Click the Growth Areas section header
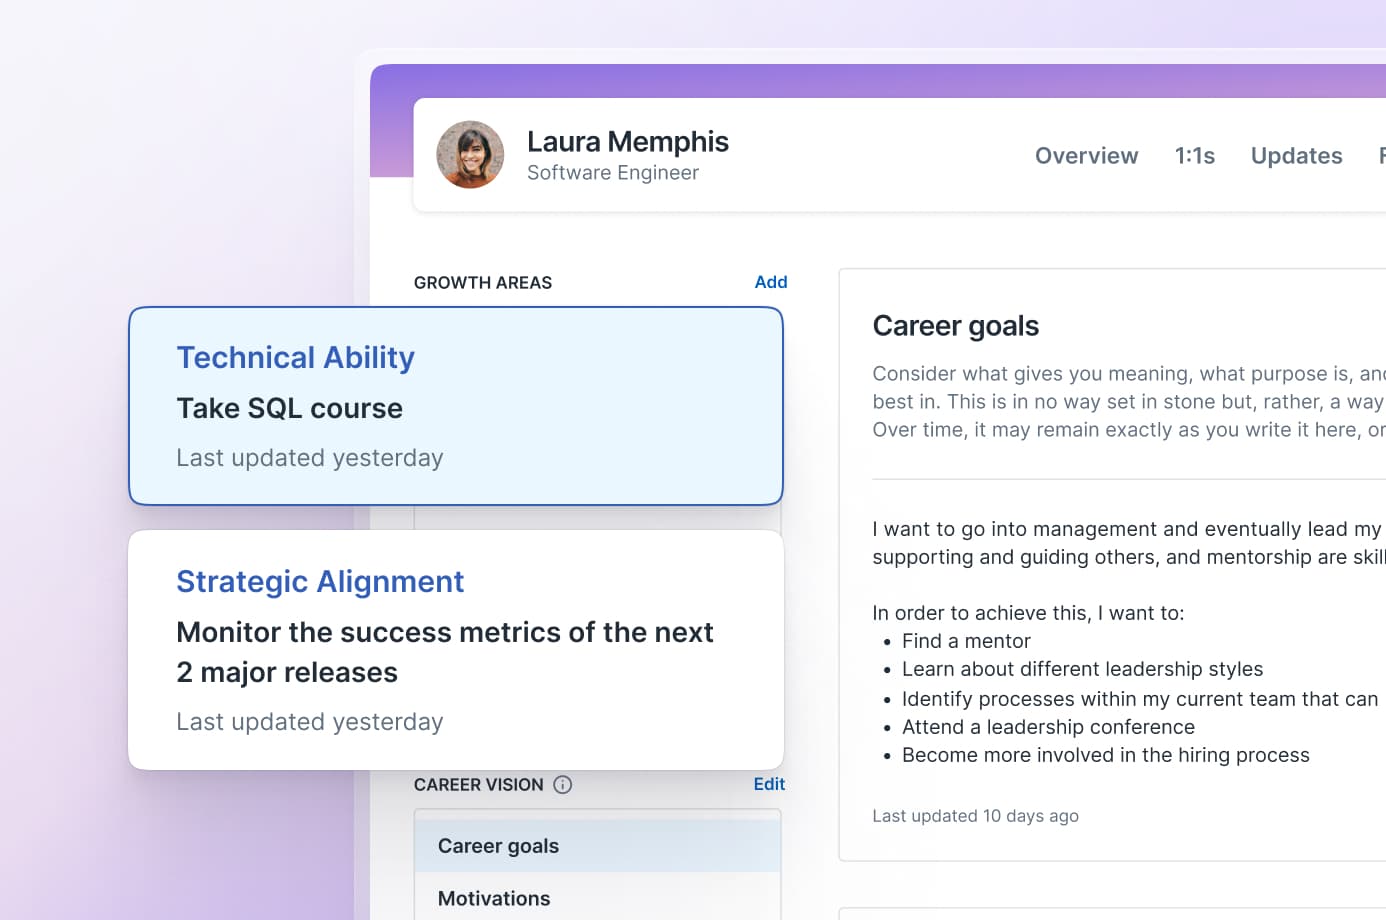This screenshot has width=1386, height=920. click(x=483, y=282)
